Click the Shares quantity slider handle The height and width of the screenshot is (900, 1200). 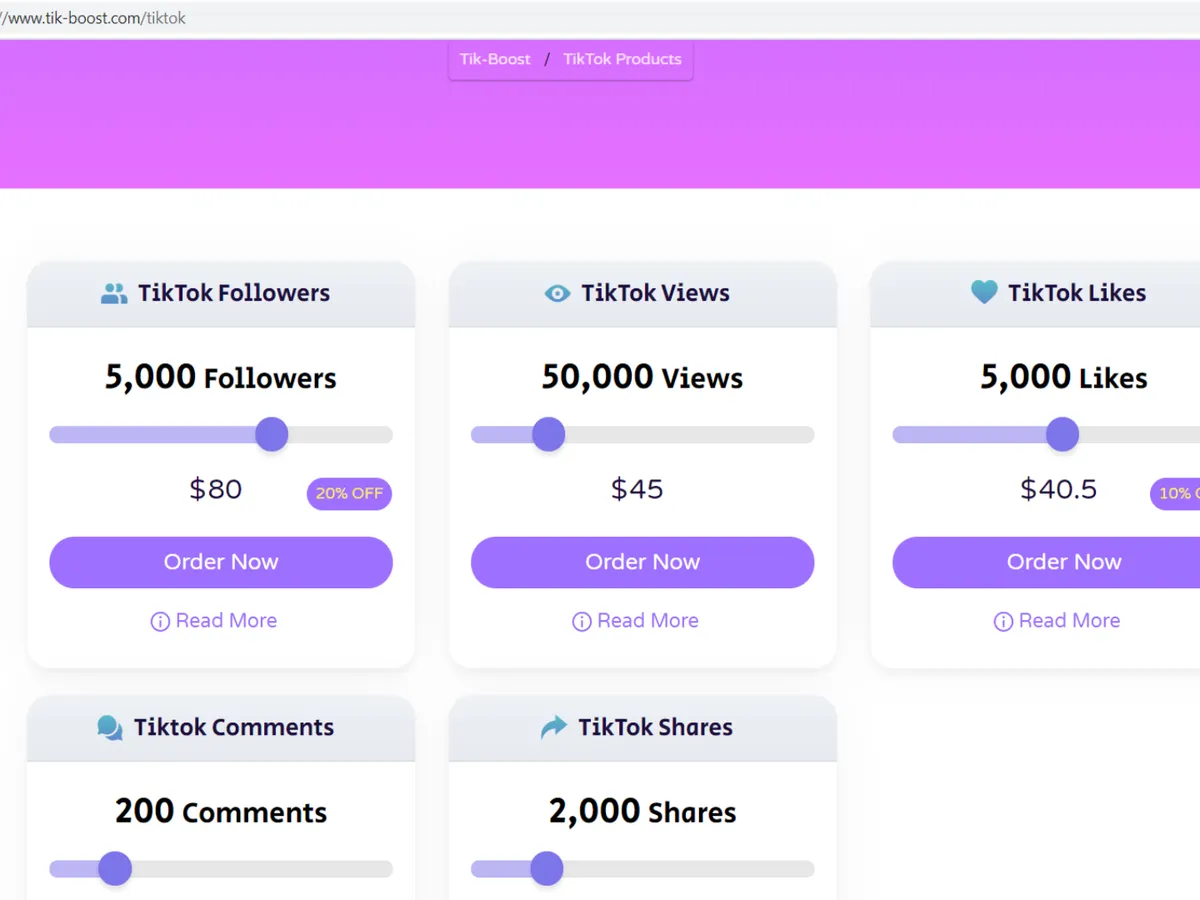(546, 869)
